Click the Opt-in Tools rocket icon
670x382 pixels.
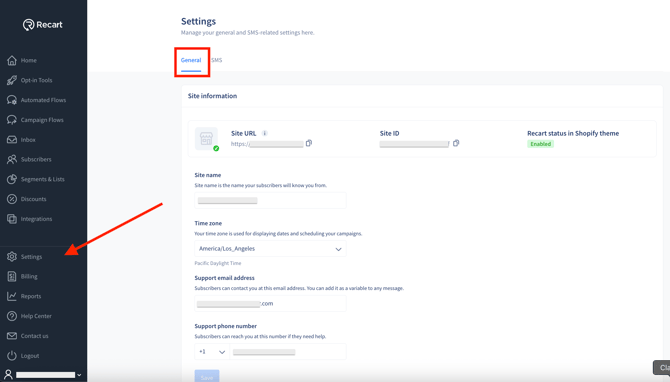[12, 80]
